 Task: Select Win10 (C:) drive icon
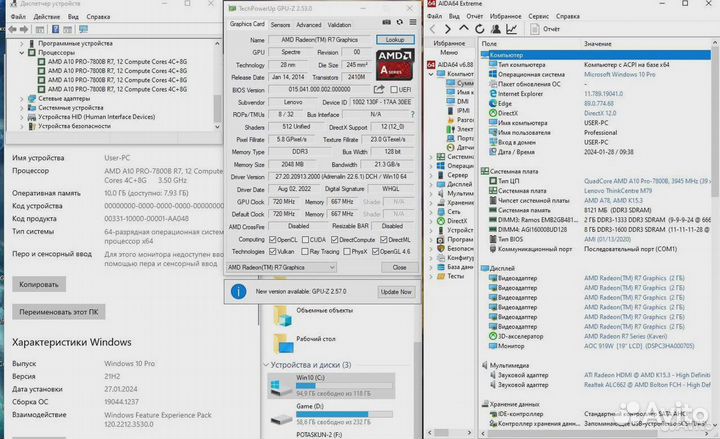(281, 386)
